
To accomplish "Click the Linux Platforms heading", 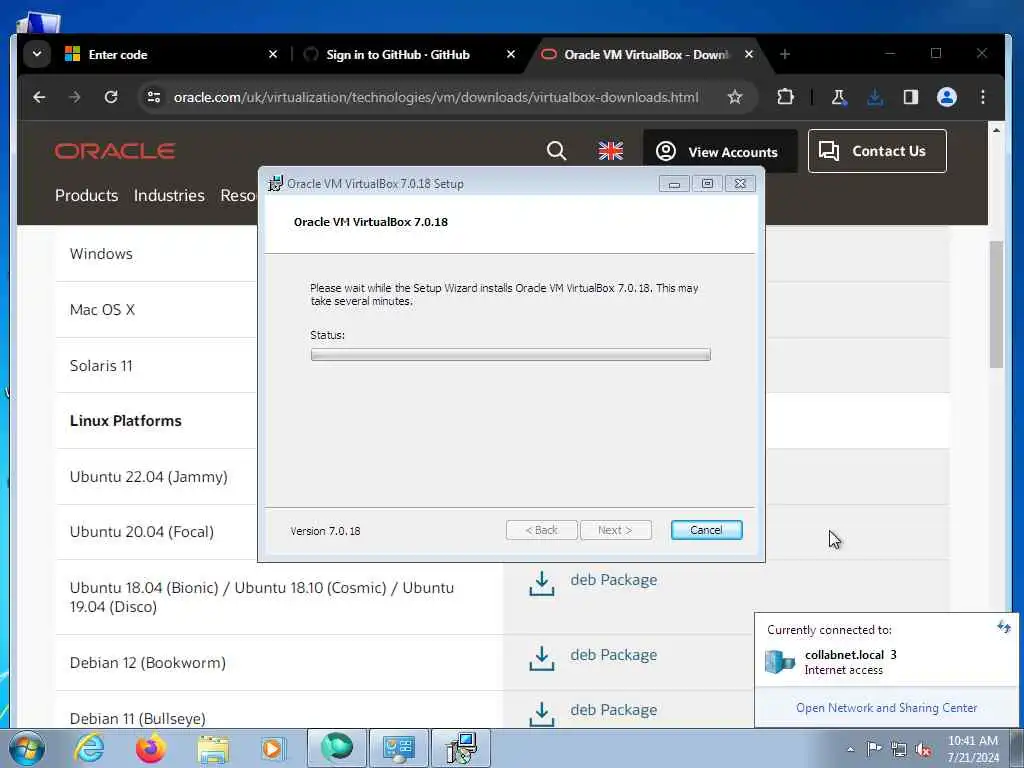I will pos(125,421).
